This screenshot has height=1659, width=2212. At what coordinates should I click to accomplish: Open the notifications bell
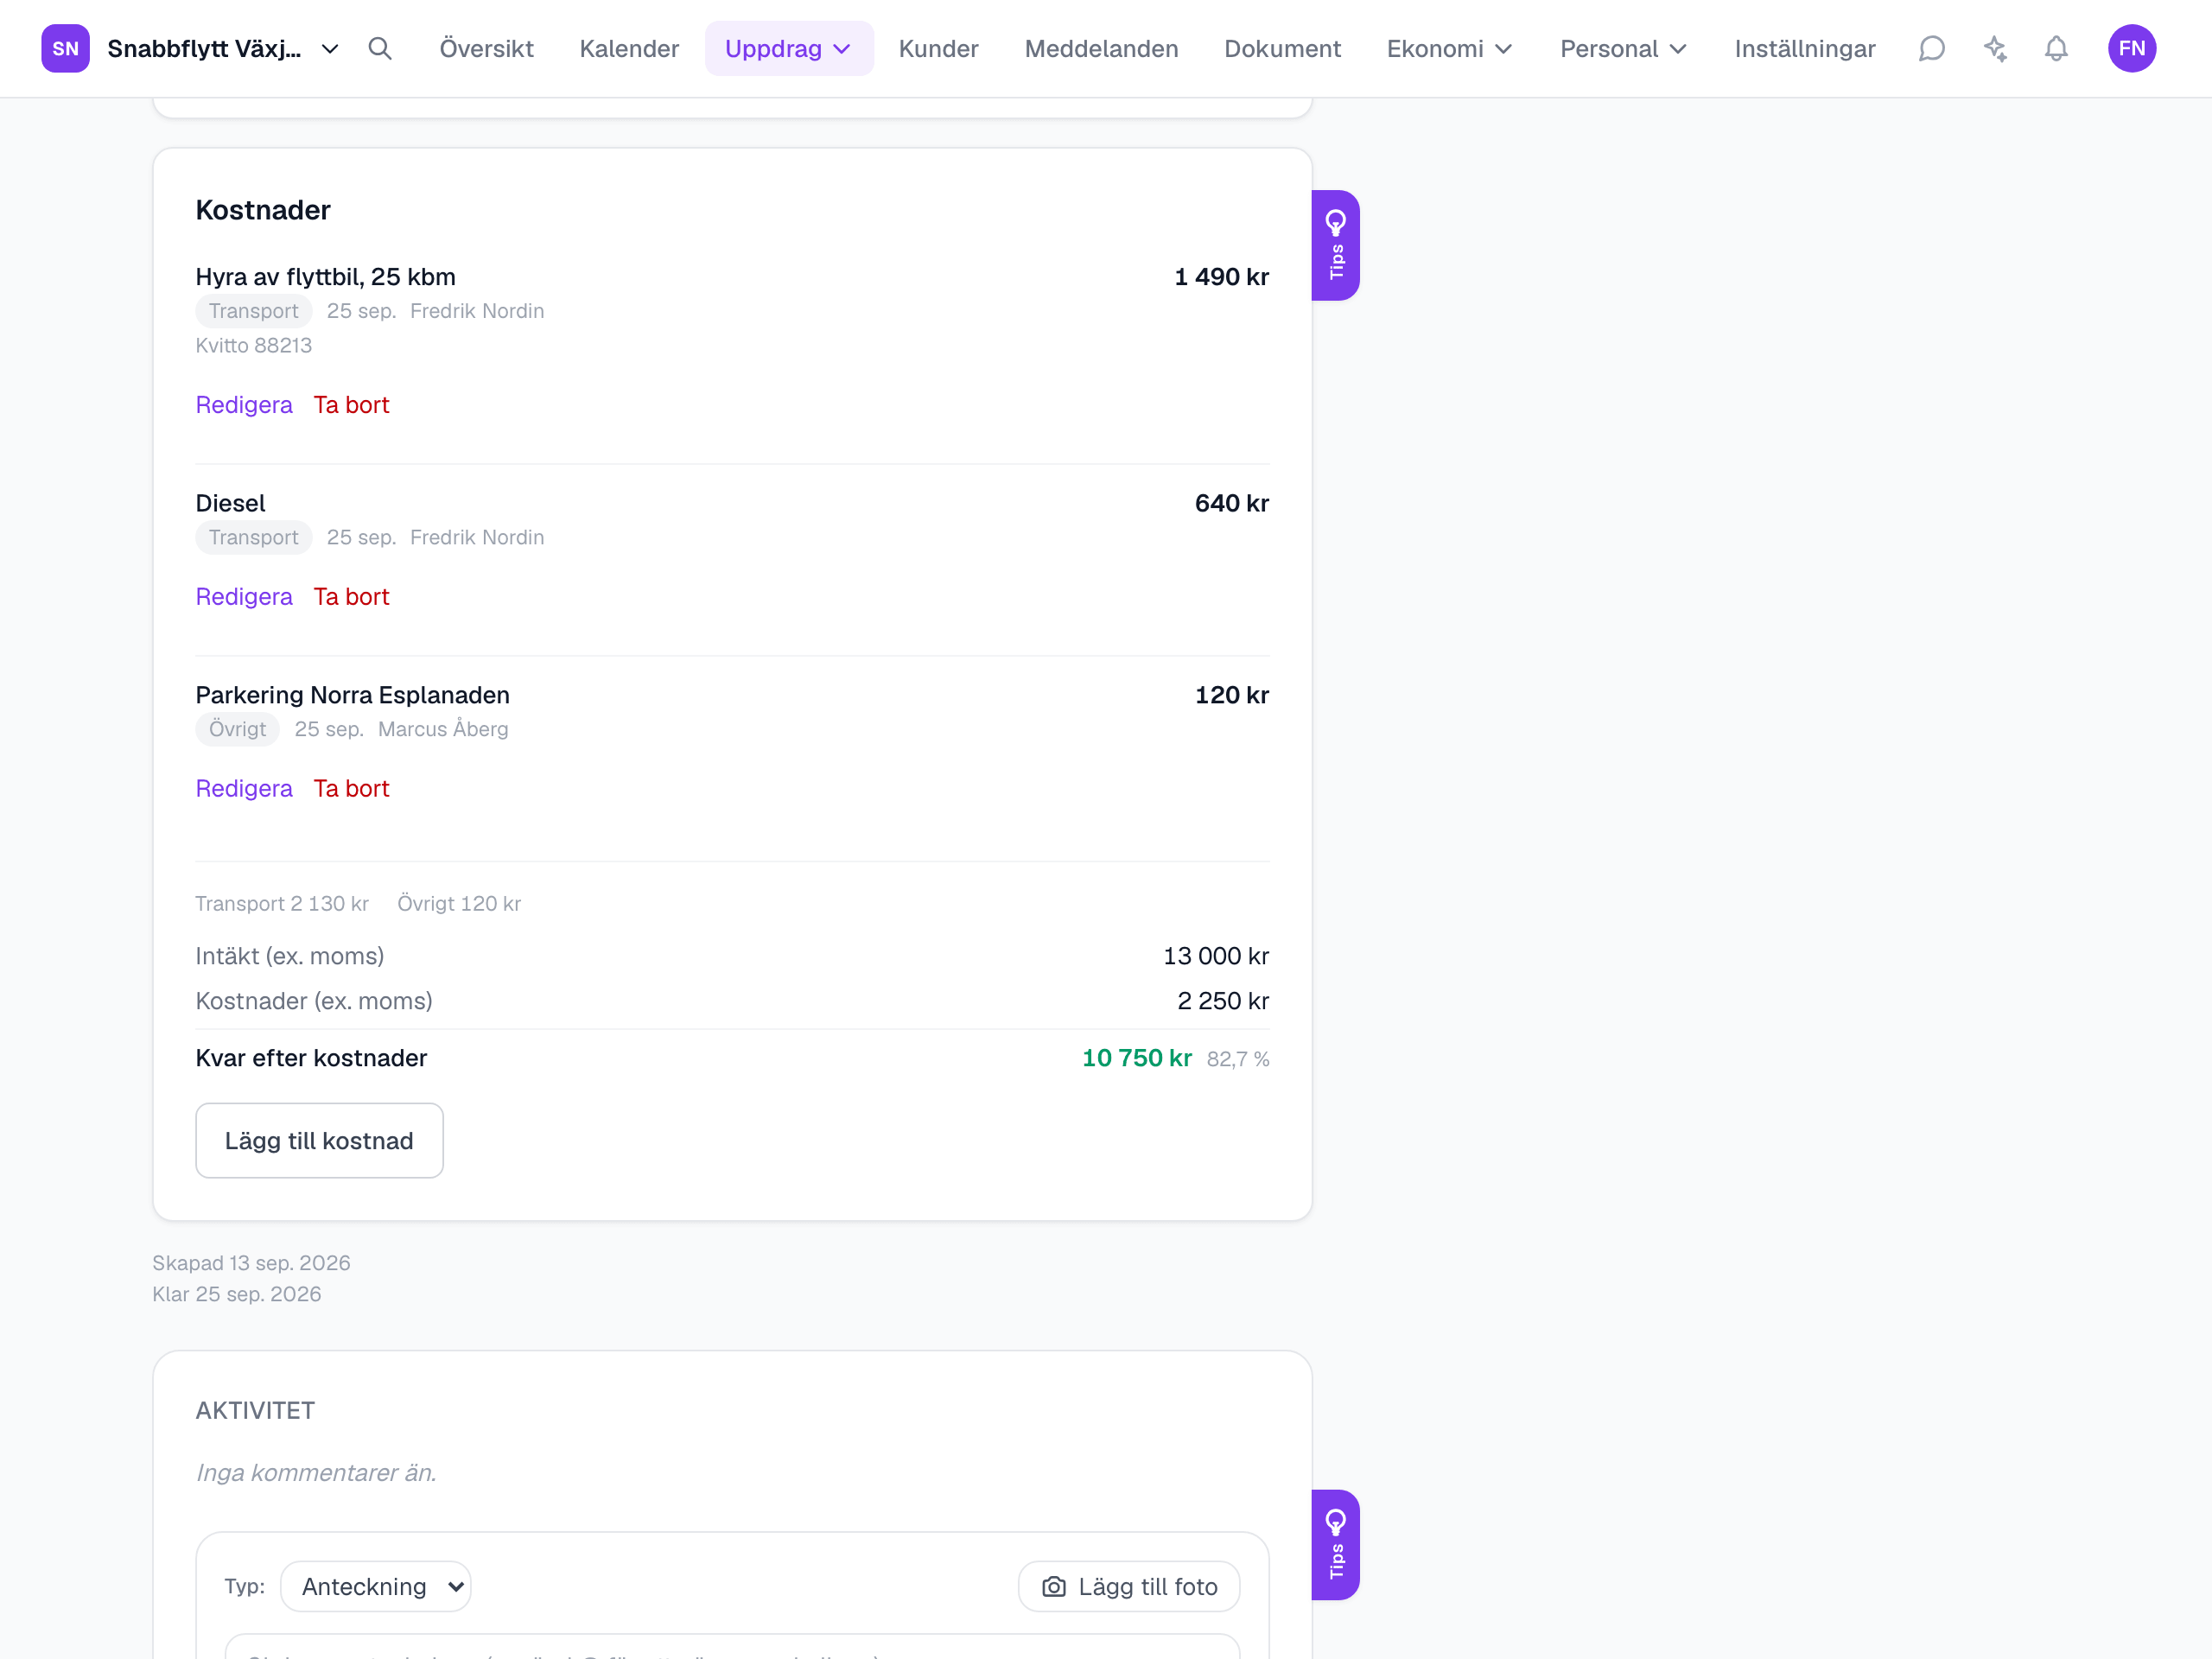[2055, 49]
